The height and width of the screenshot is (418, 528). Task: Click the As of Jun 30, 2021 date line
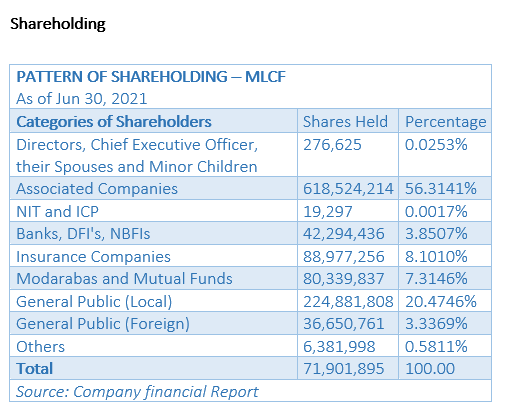click(82, 99)
